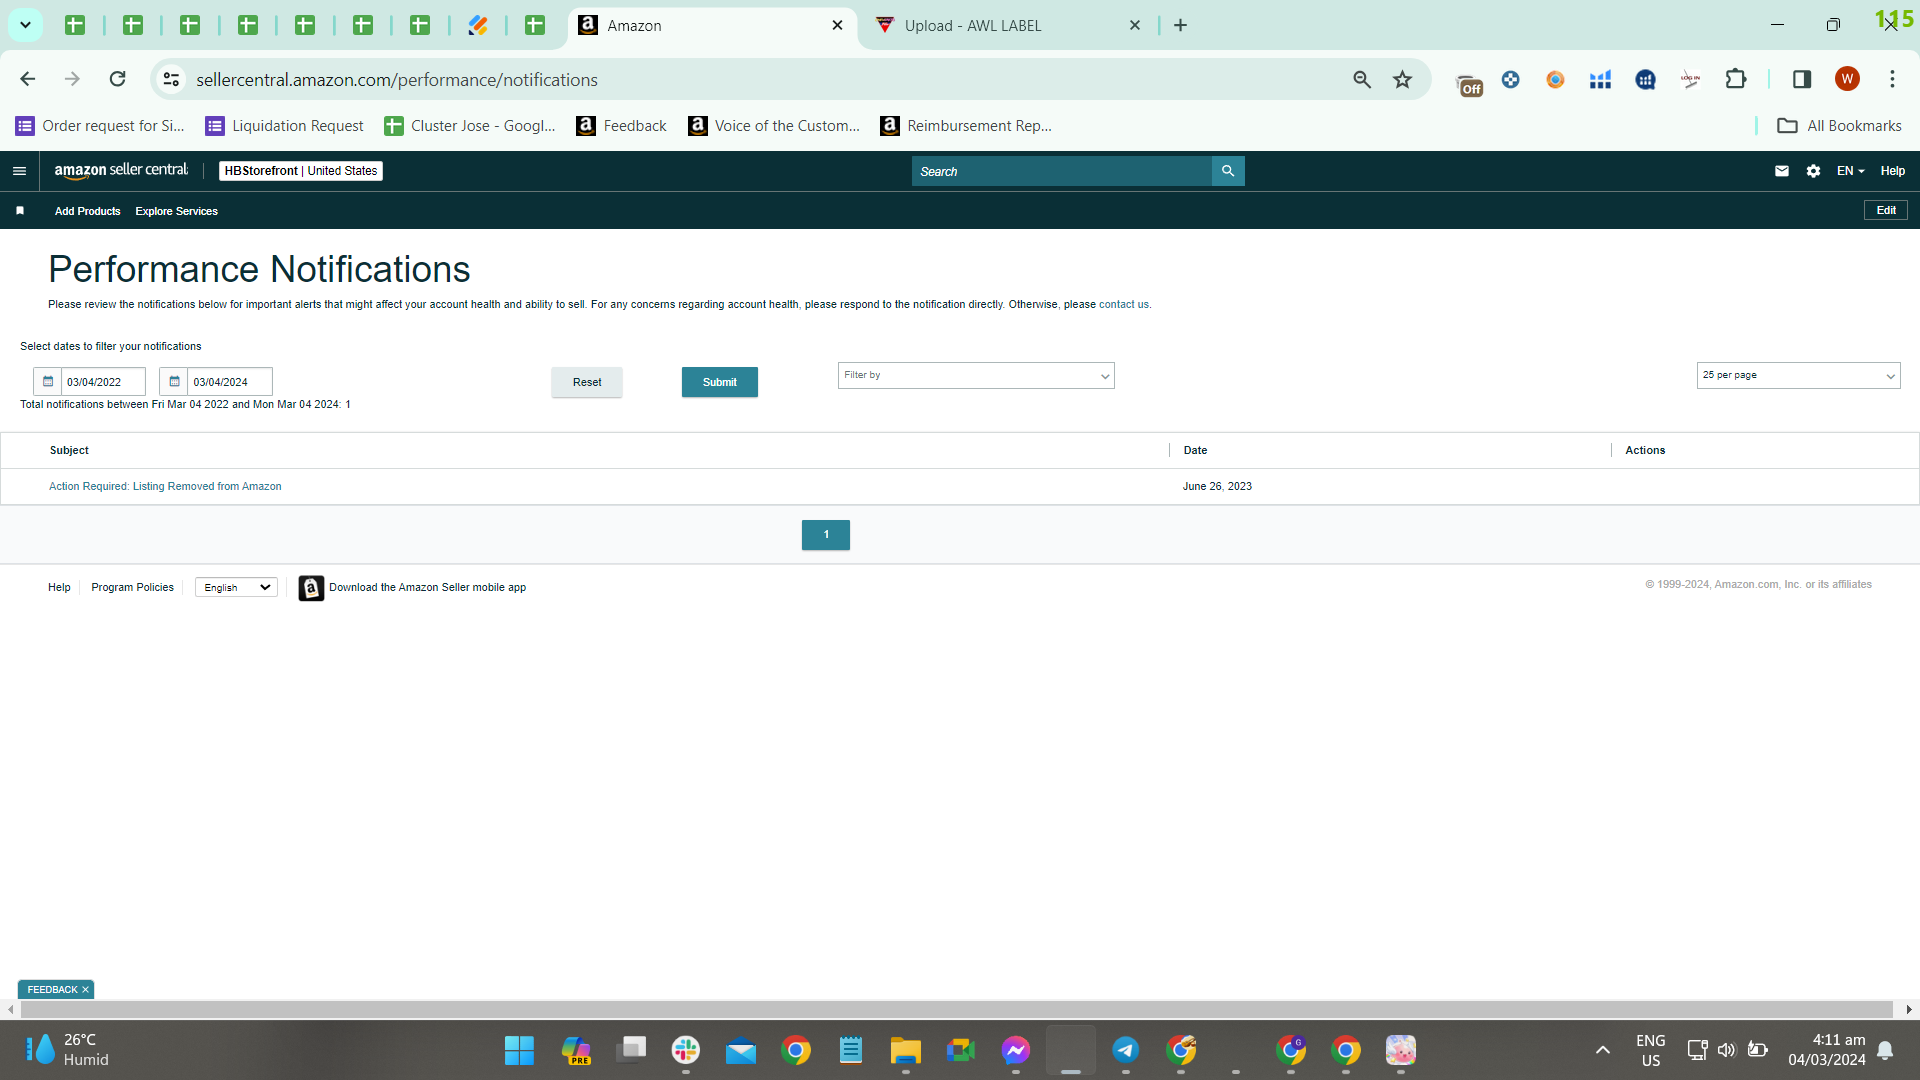The image size is (1920, 1080).
Task: Open Telegram from the taskbar
Action: click(1126, 1050)
